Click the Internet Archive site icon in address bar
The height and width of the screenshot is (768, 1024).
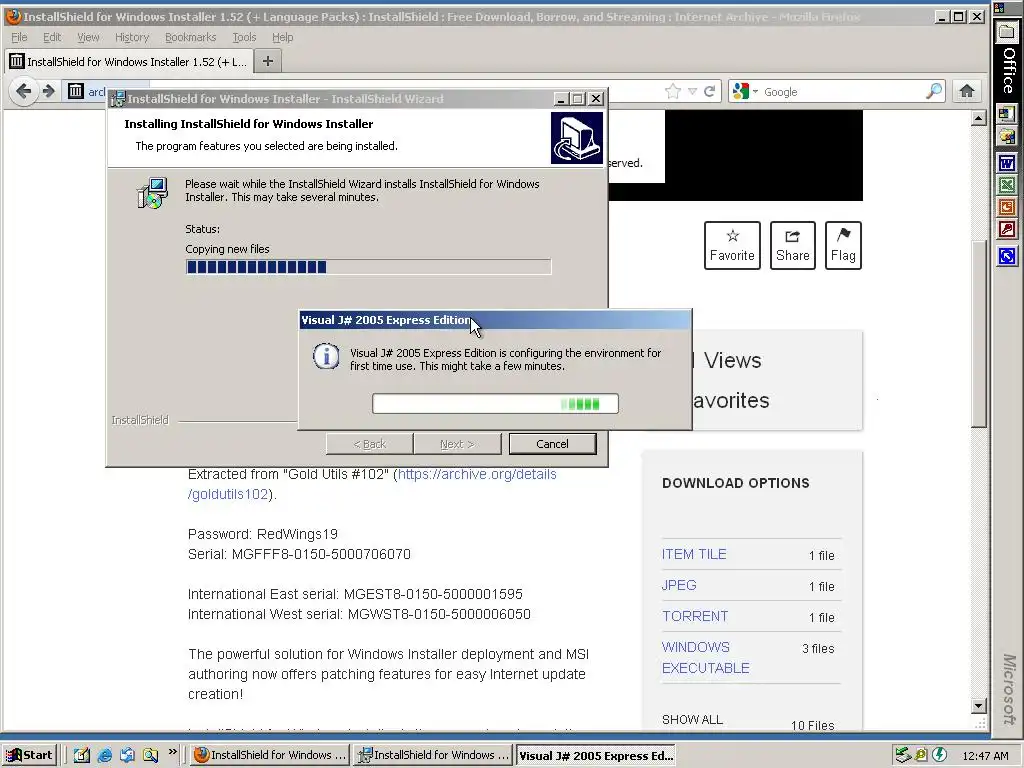click(76, 91)
